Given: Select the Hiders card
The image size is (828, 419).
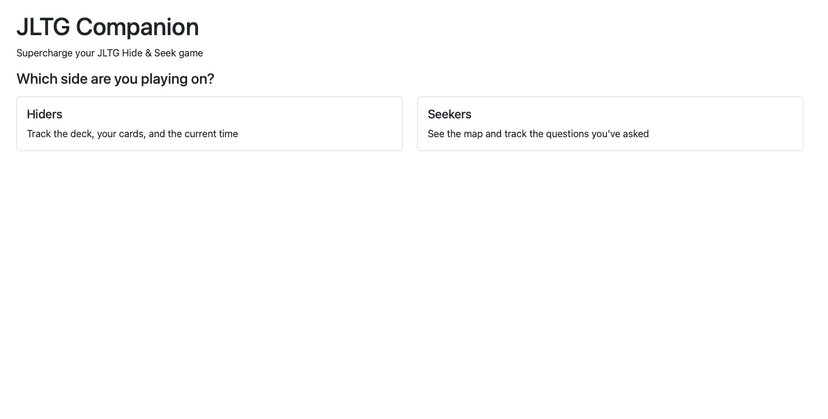Looking at the screenshot, I should point(209,124).
